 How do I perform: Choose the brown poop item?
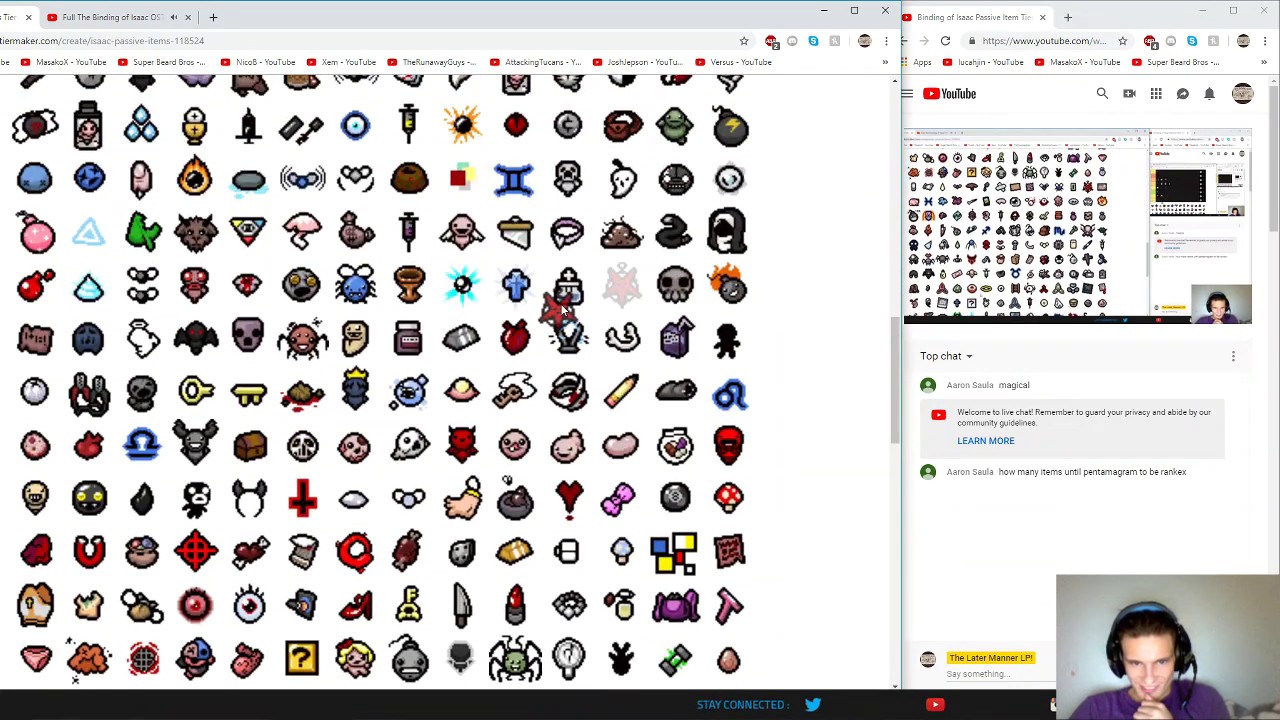621,234
